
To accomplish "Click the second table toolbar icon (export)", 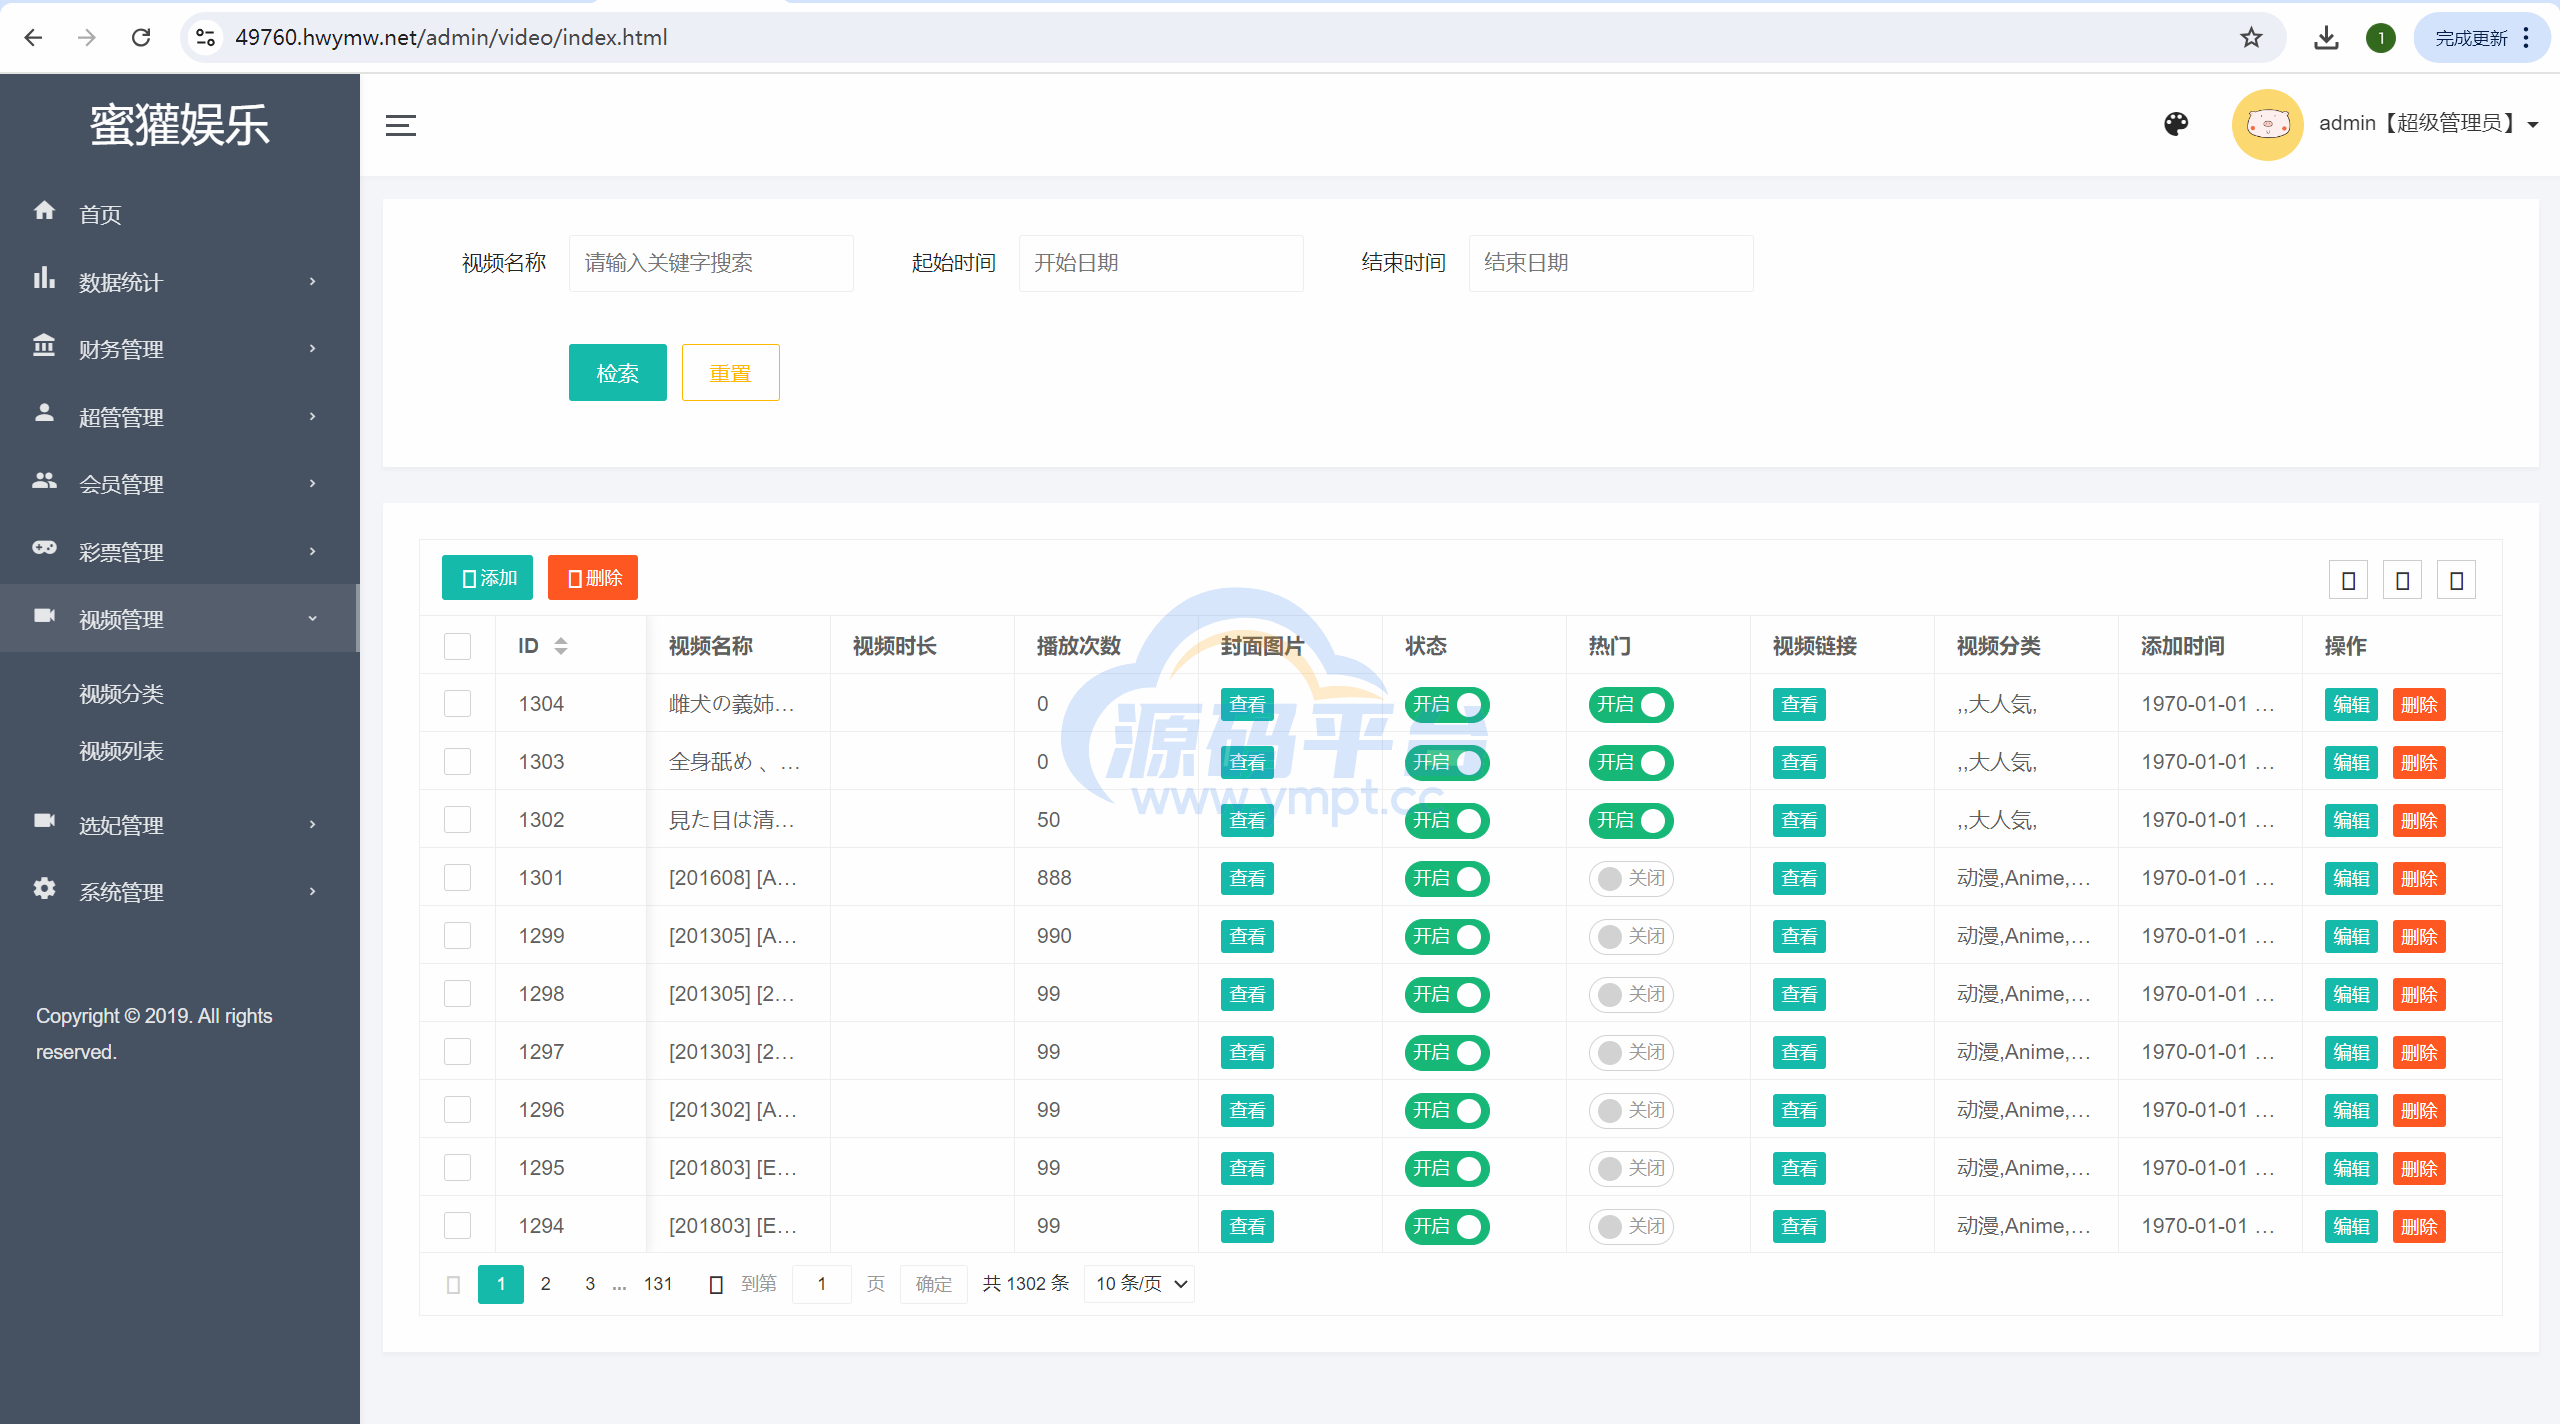I will pos(2403,580).
